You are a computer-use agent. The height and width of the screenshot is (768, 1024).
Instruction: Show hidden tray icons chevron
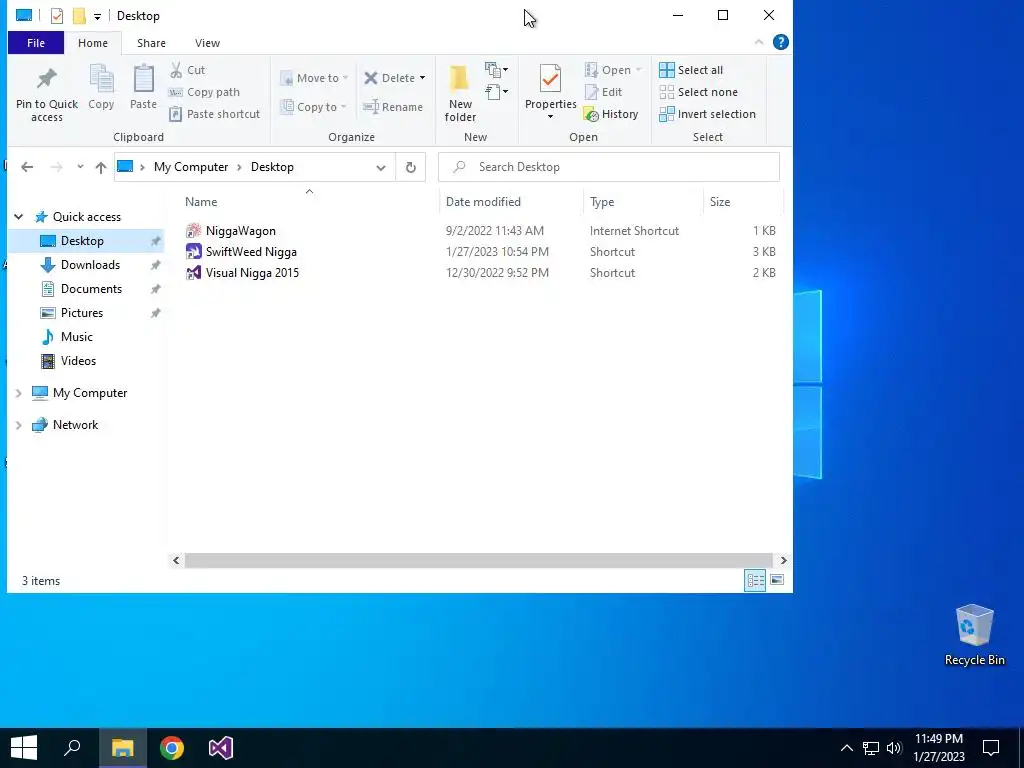[x=846, y=748]
